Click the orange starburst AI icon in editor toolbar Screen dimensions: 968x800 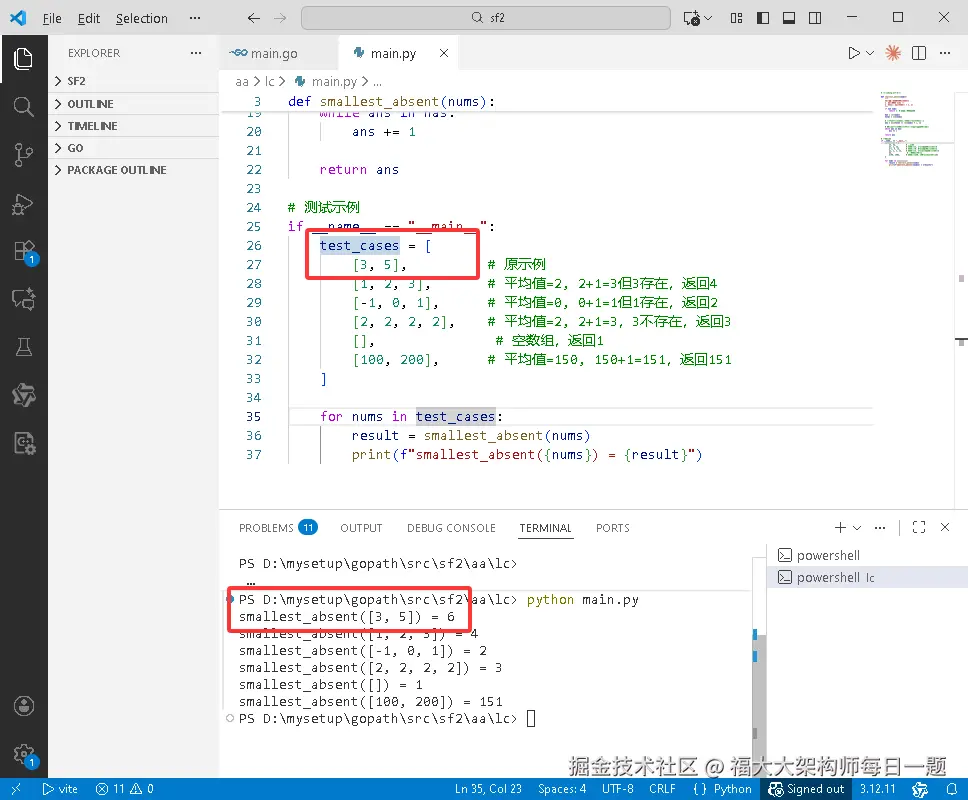[893, 53]
